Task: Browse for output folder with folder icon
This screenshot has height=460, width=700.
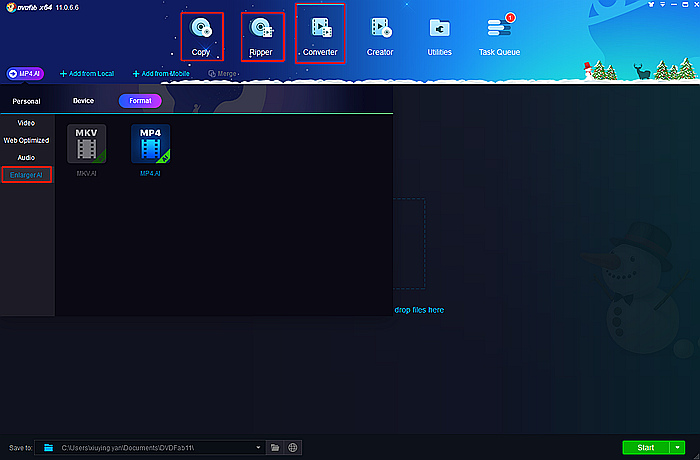Action: [x=275, y=447]
